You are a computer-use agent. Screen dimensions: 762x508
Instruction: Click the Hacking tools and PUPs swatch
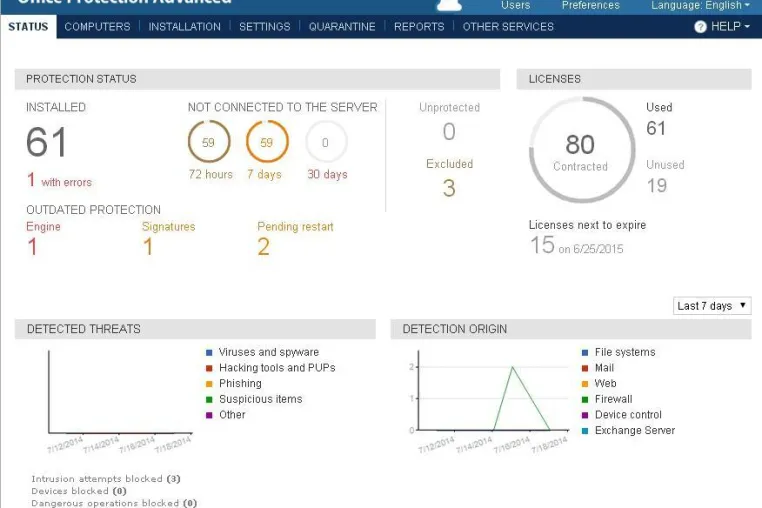pyautogui.click(x=209, y=368)
